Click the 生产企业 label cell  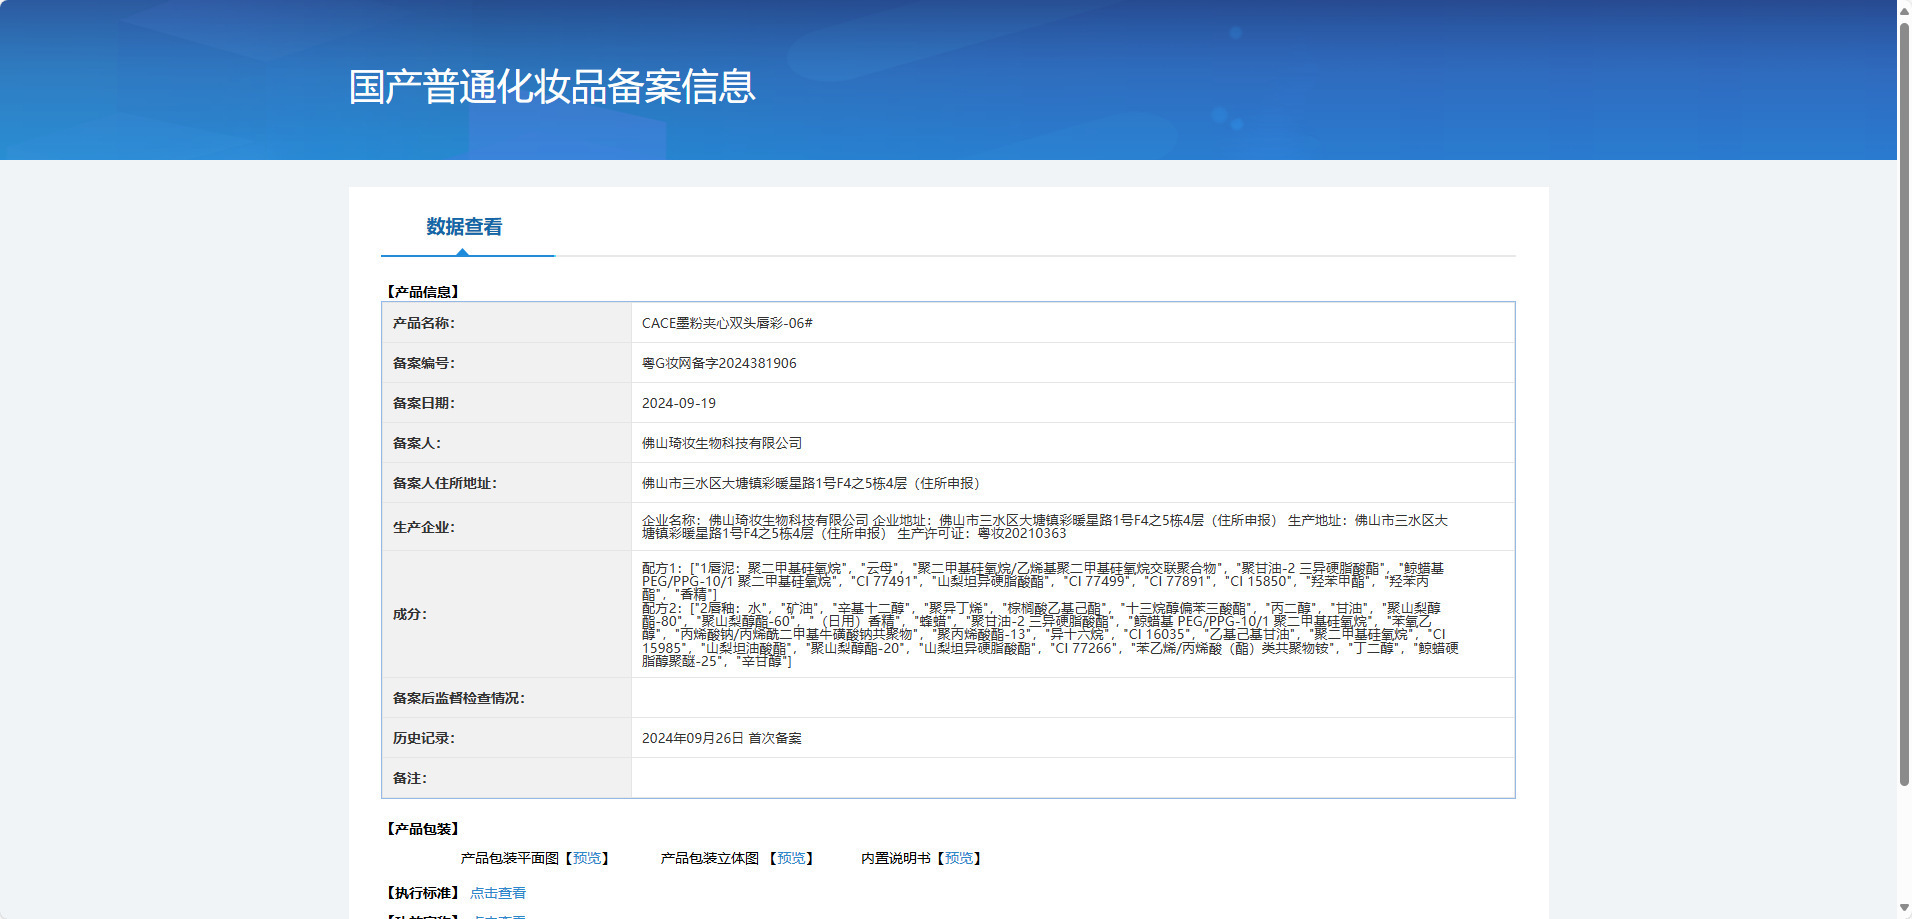click(x=506, y=527)
